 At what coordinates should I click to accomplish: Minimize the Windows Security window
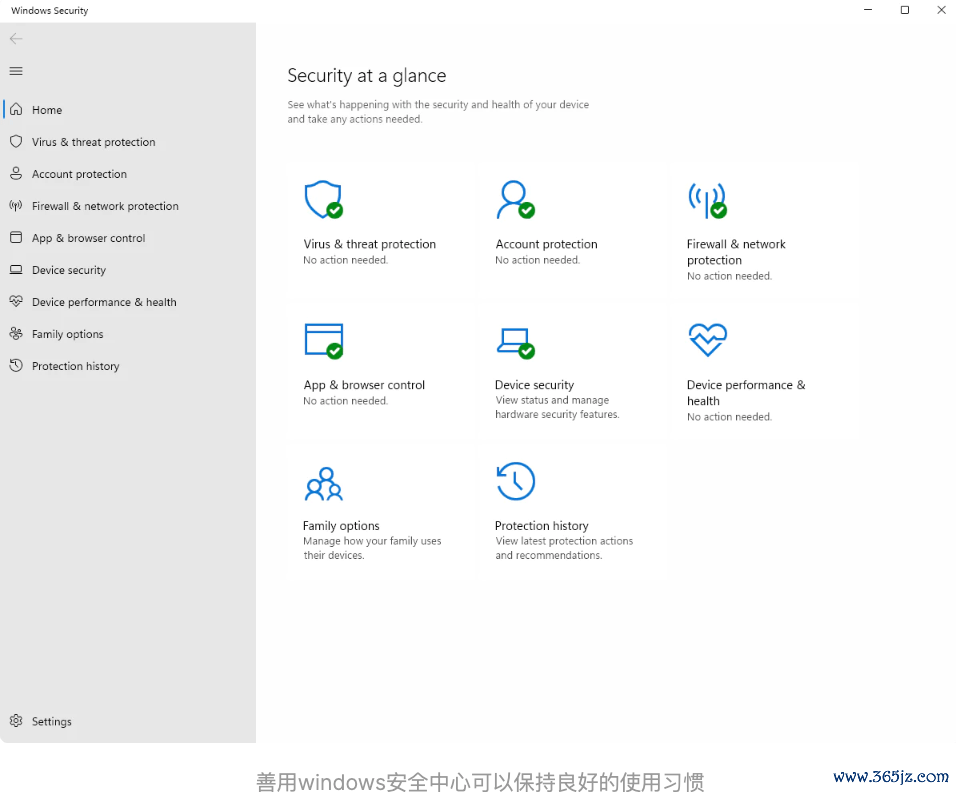point(868,10)
